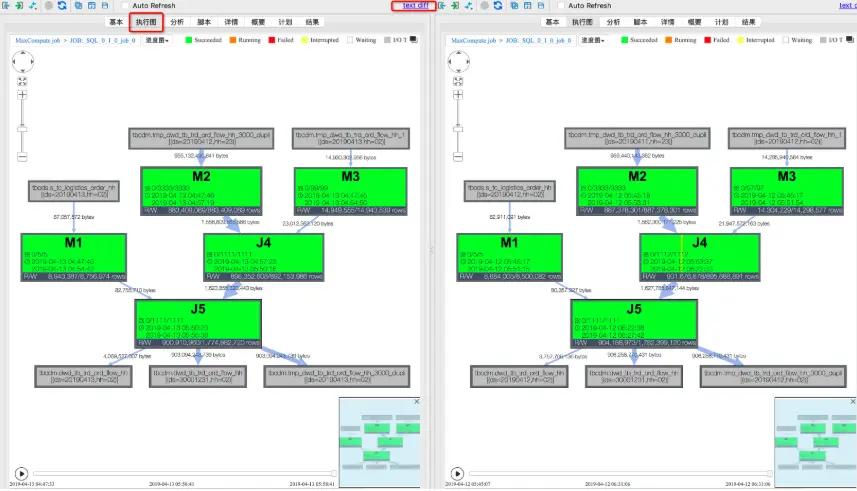Select the J4 task node in right graph

click(x=700, y=257)
